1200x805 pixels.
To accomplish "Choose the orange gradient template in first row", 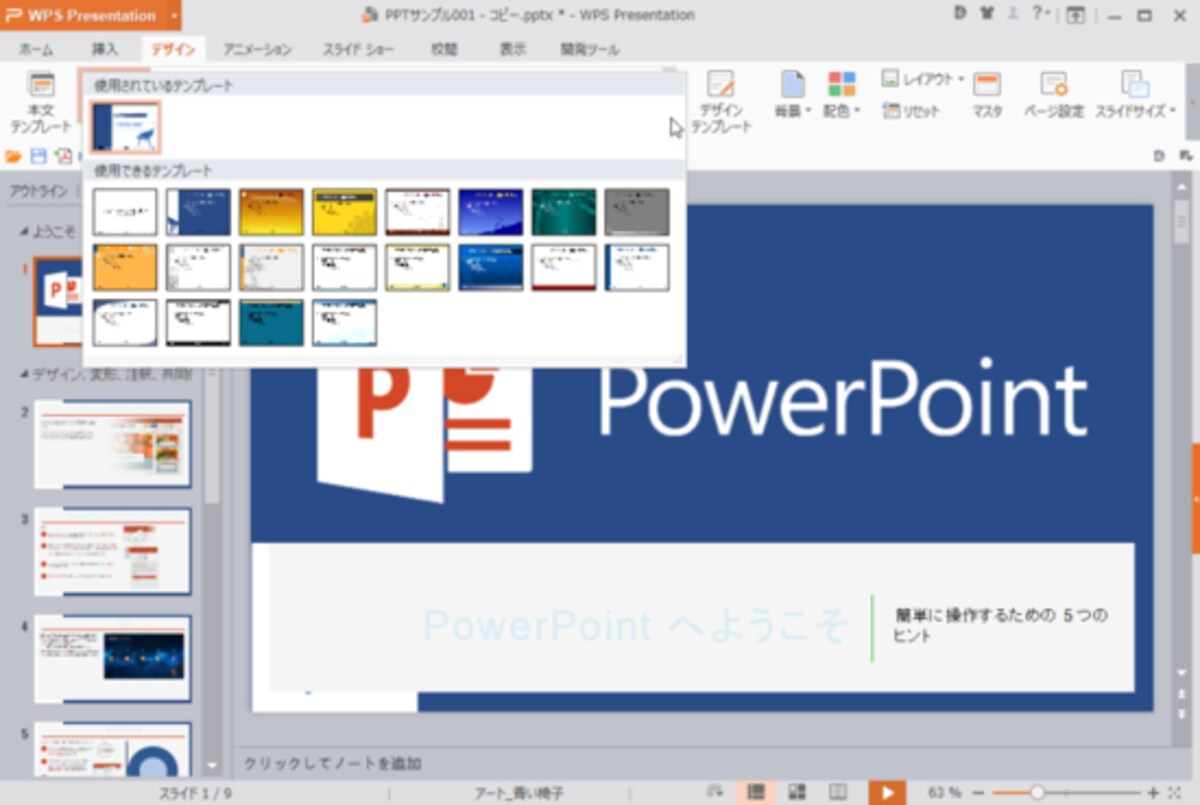I will (x=271, y=211).
